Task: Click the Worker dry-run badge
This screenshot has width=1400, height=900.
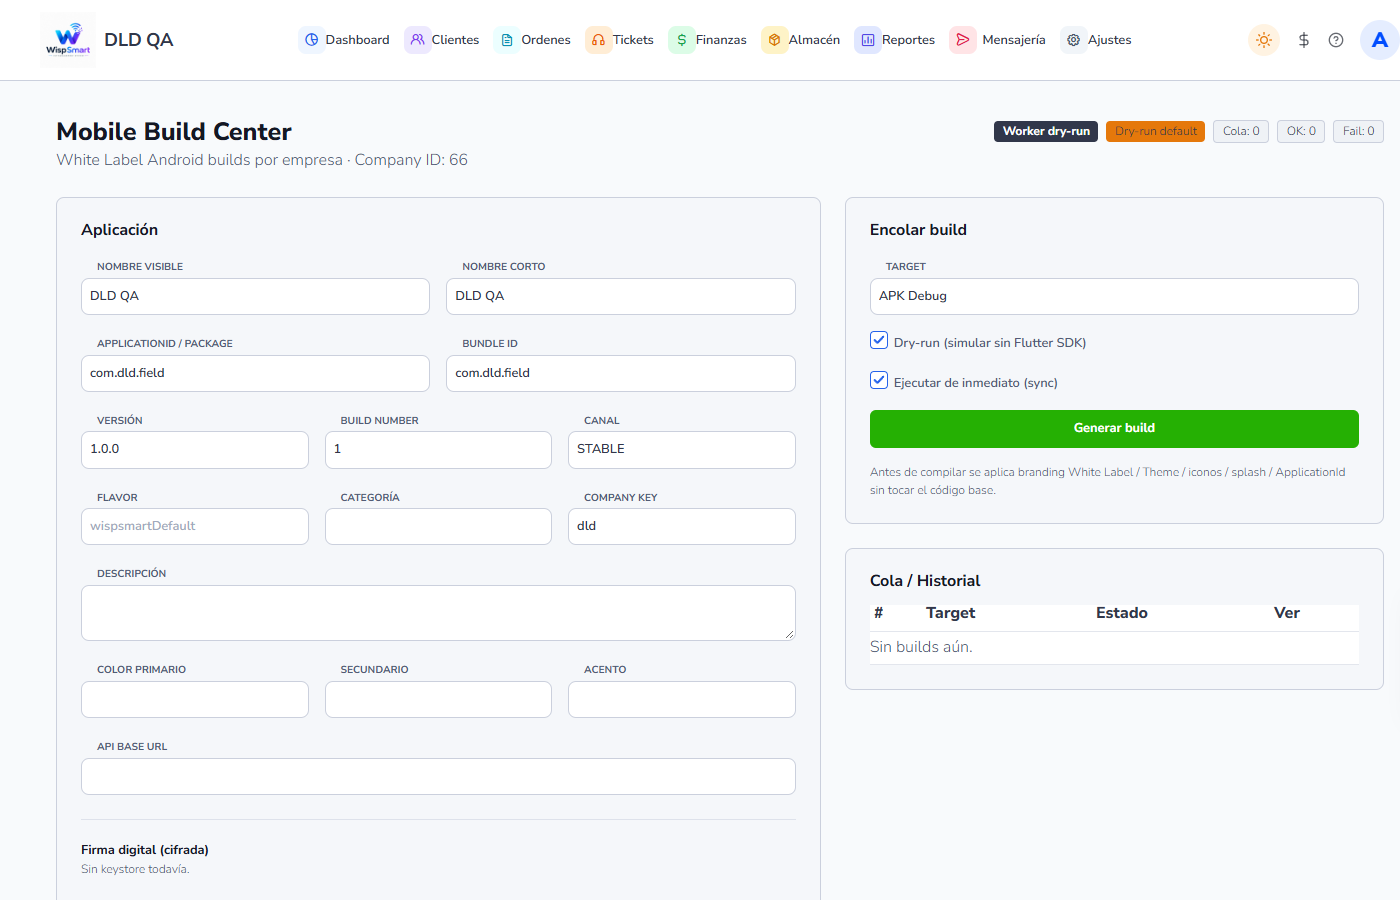Action: pos(1046,131)
